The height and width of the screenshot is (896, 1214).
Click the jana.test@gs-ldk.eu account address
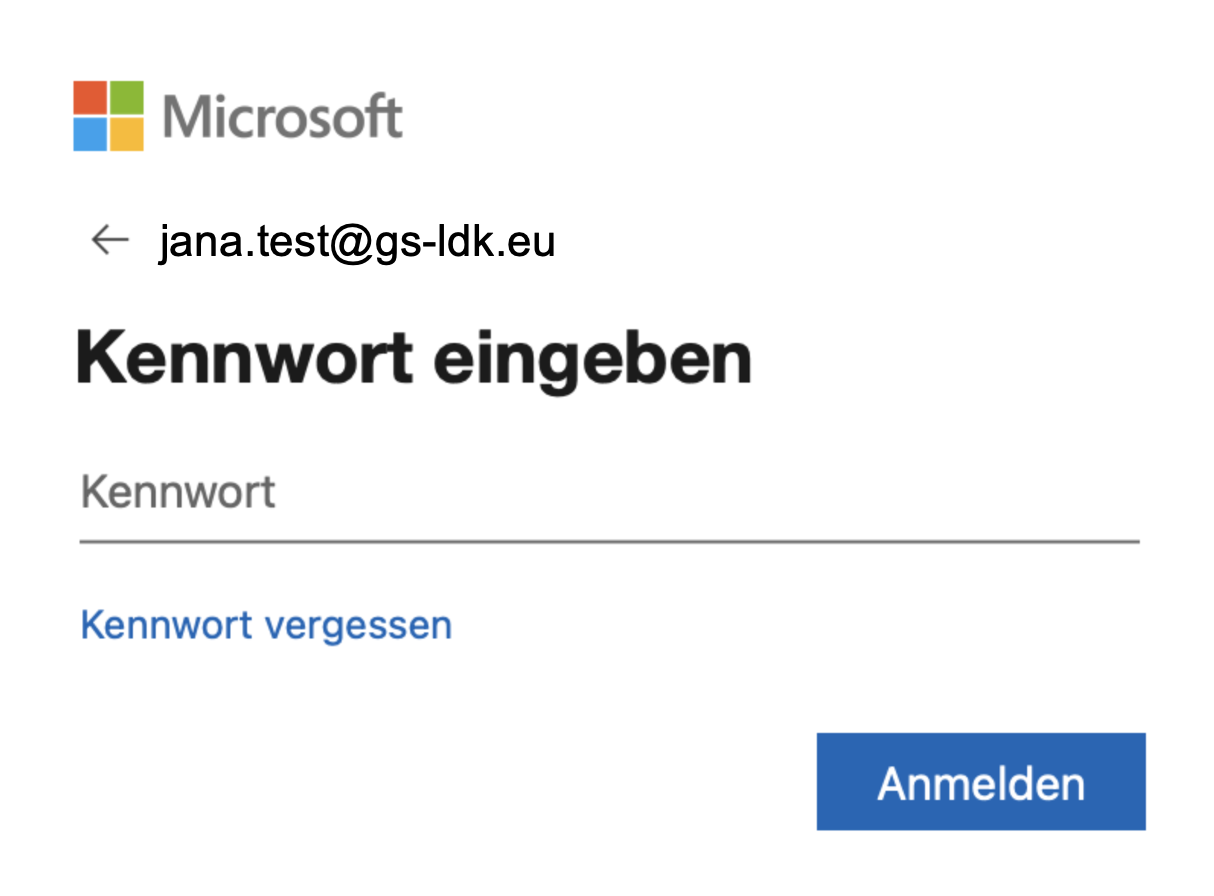coord(357,241)
